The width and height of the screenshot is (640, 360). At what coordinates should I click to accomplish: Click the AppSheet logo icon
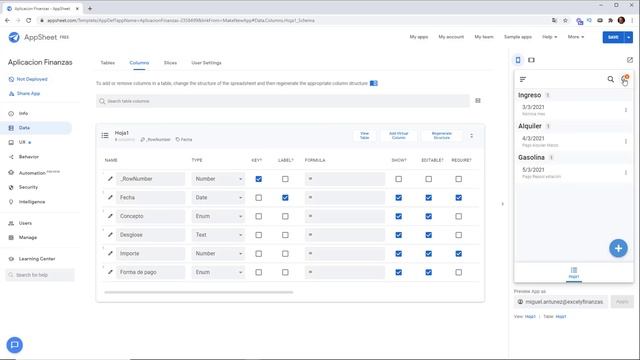(x=14, y=37)
